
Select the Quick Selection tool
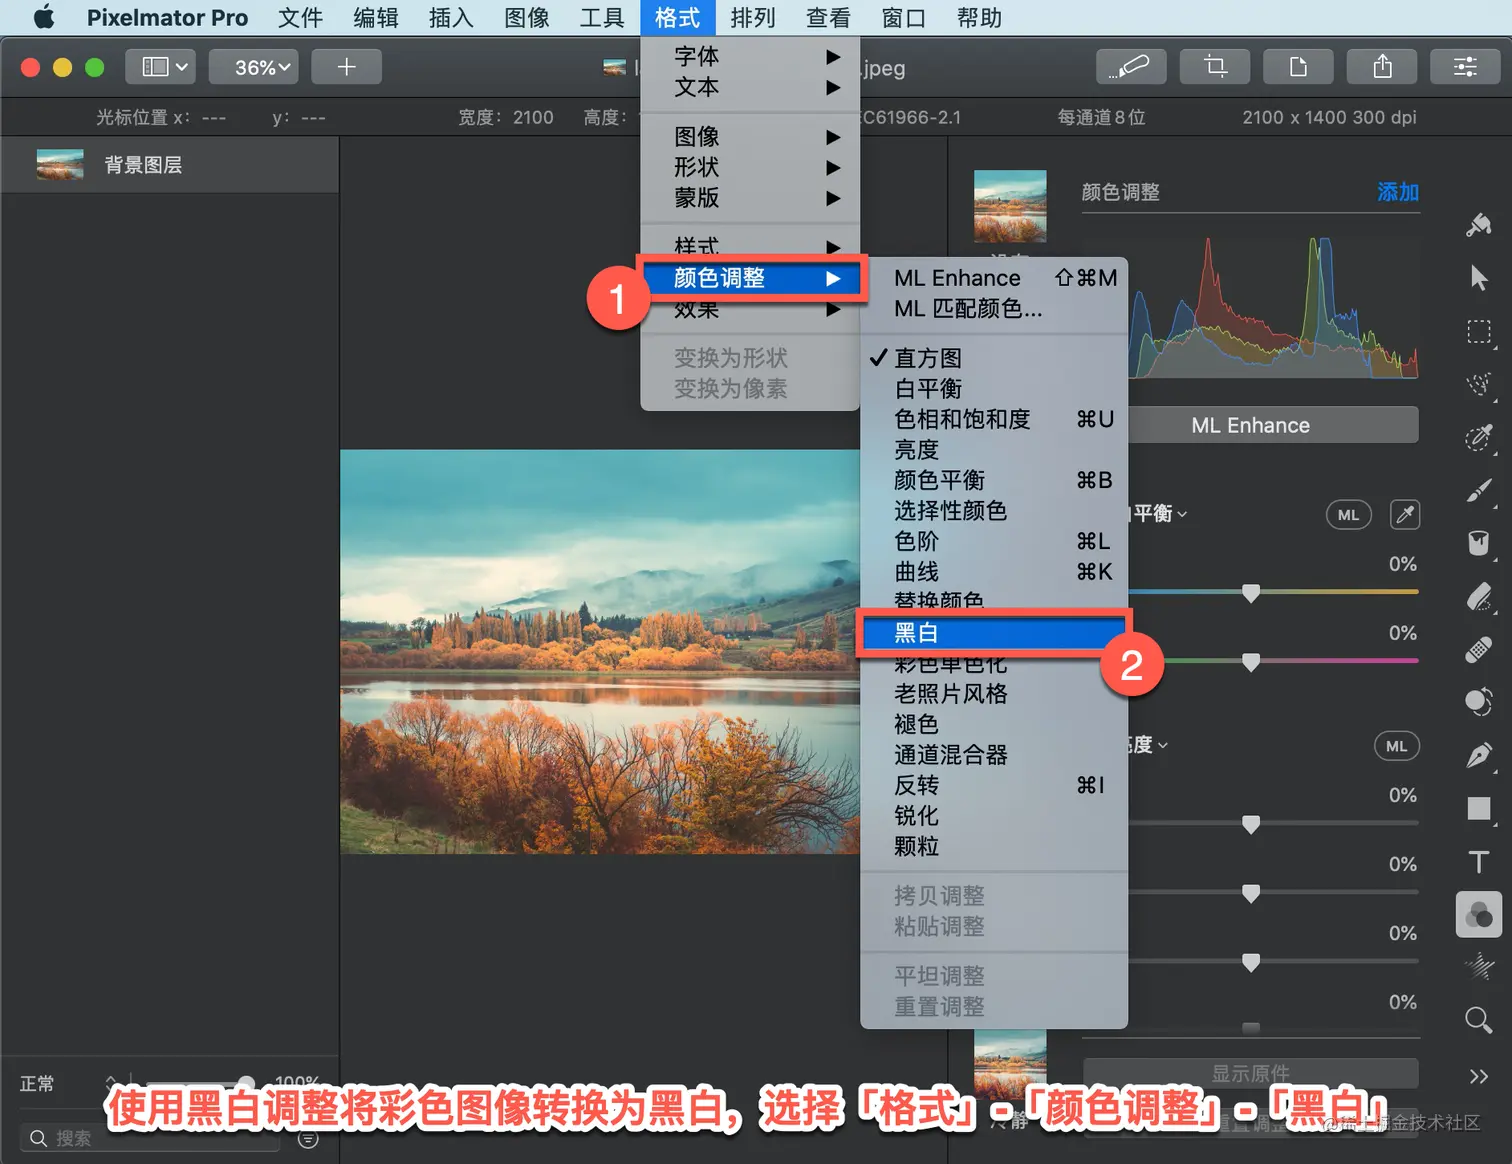click(x=1479, y=384)
